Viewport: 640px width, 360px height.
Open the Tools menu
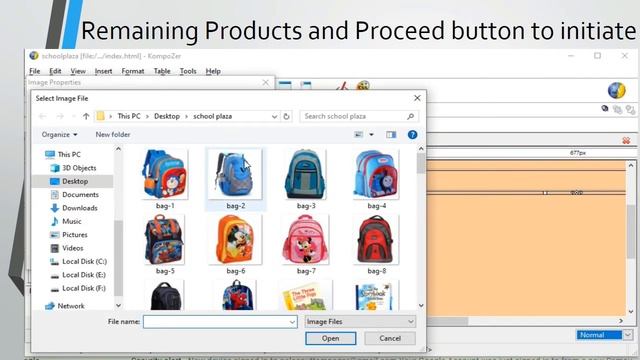[x=188, y=71]
